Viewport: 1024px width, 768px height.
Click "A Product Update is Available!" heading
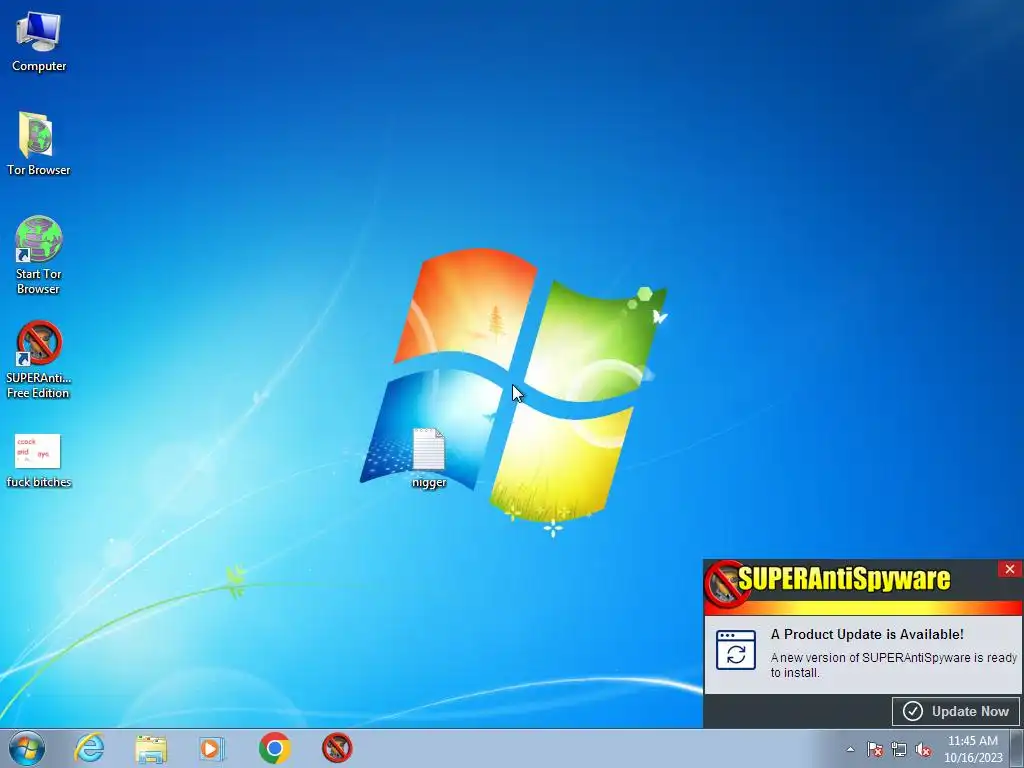(867, 634)
